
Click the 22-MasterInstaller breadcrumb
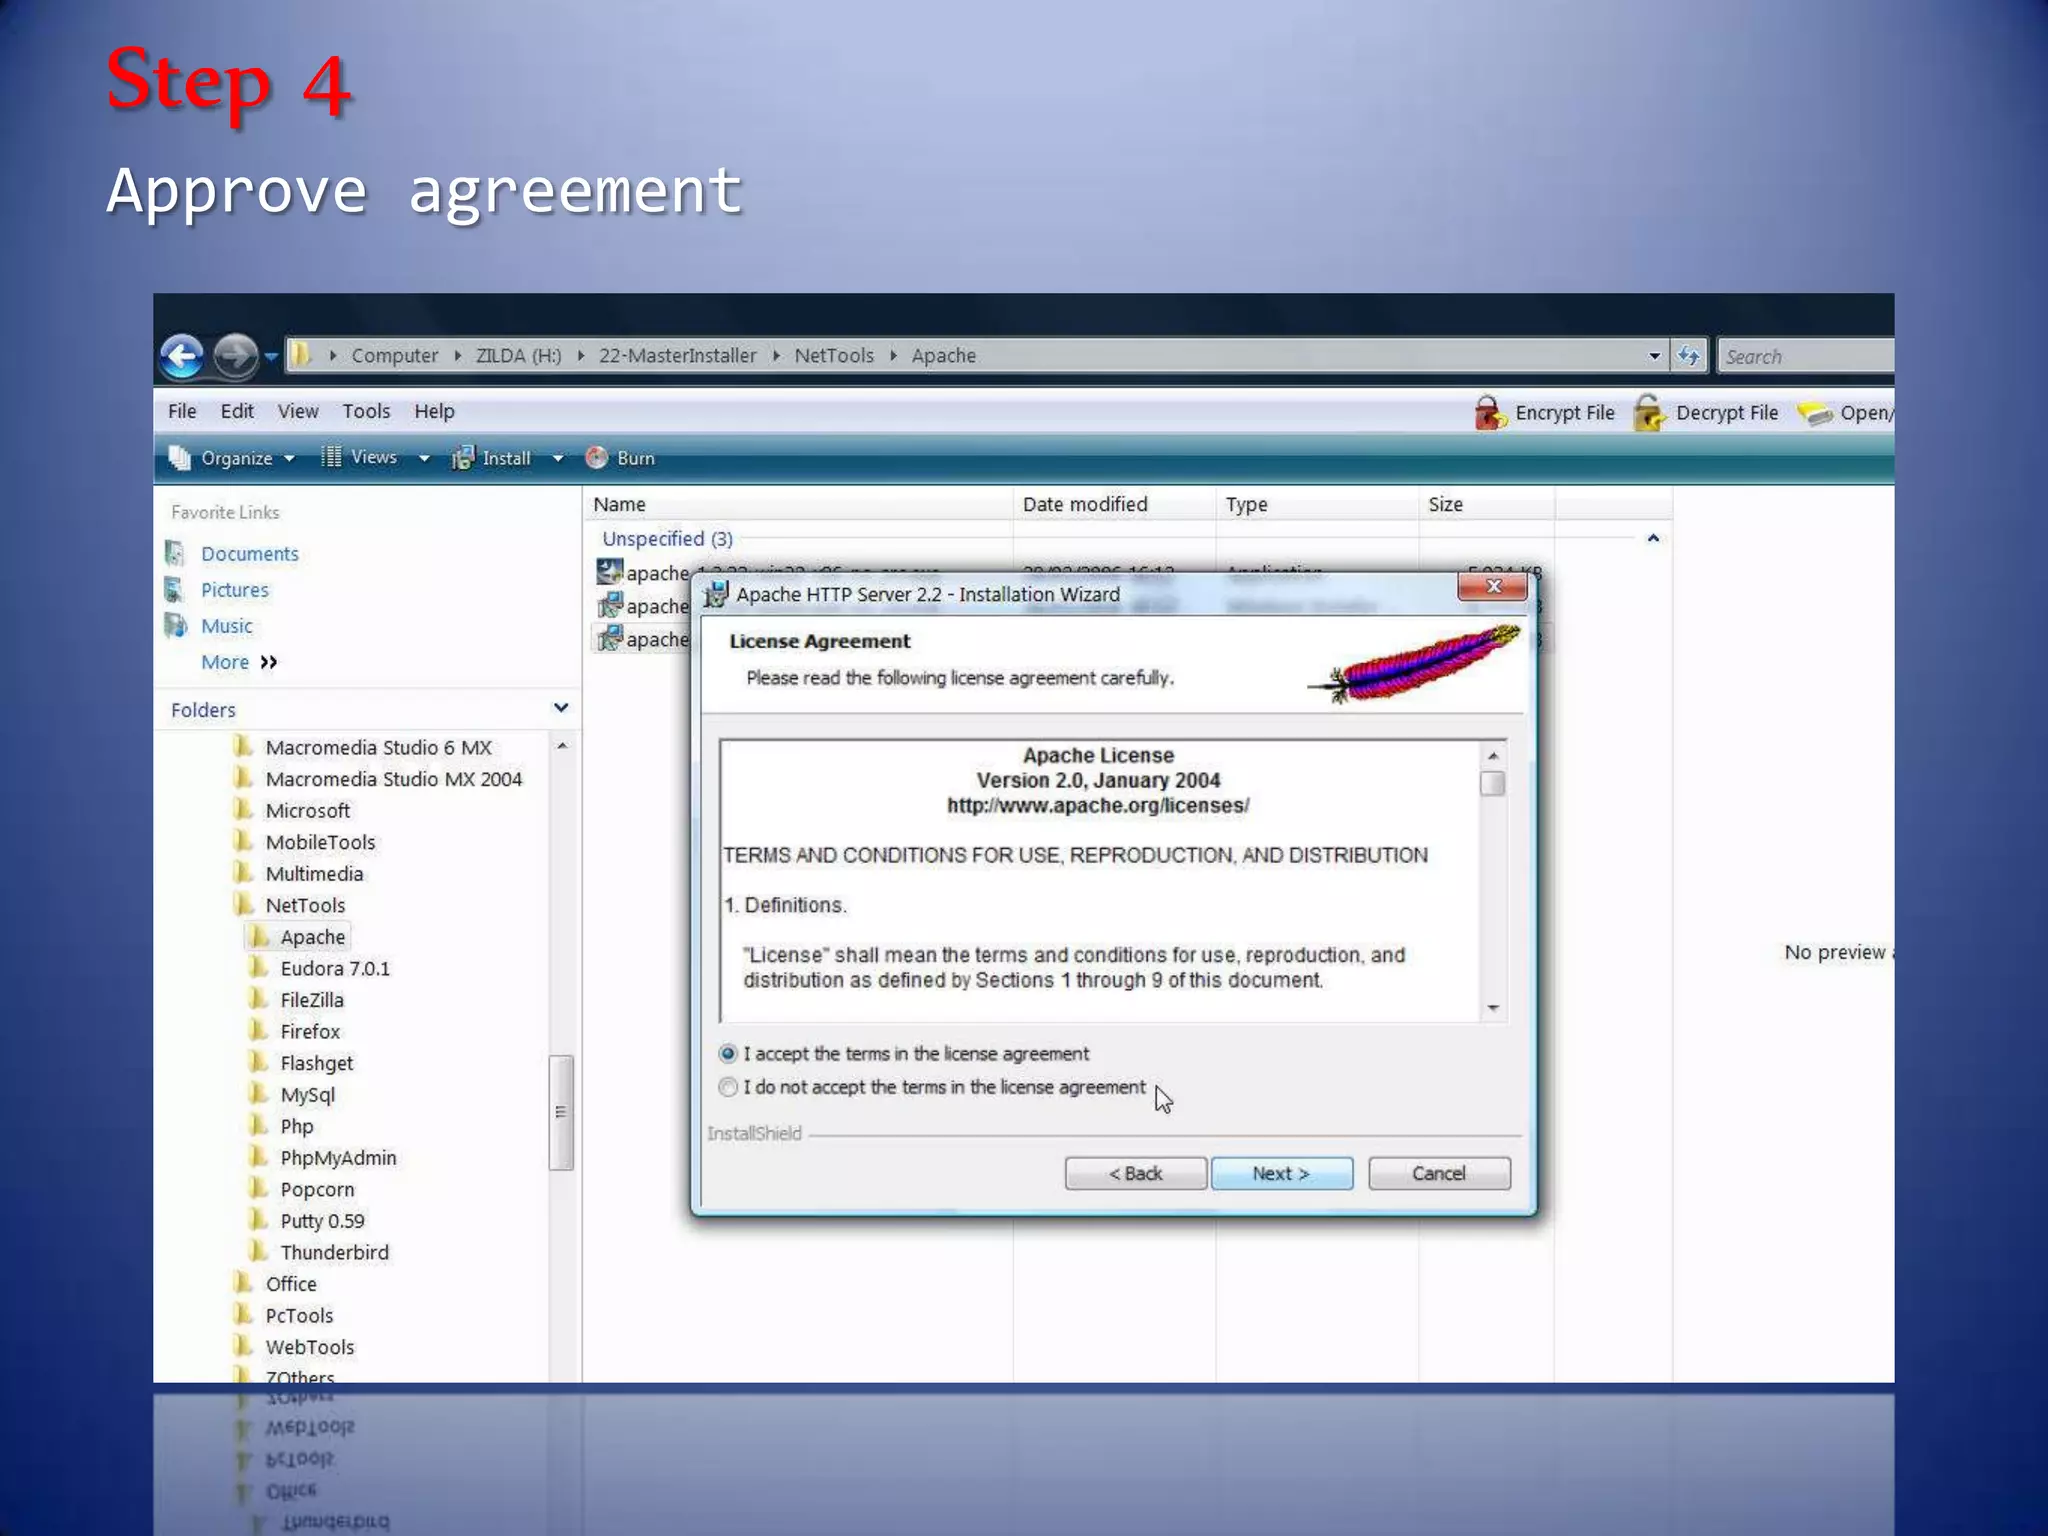tap(677, 355)
